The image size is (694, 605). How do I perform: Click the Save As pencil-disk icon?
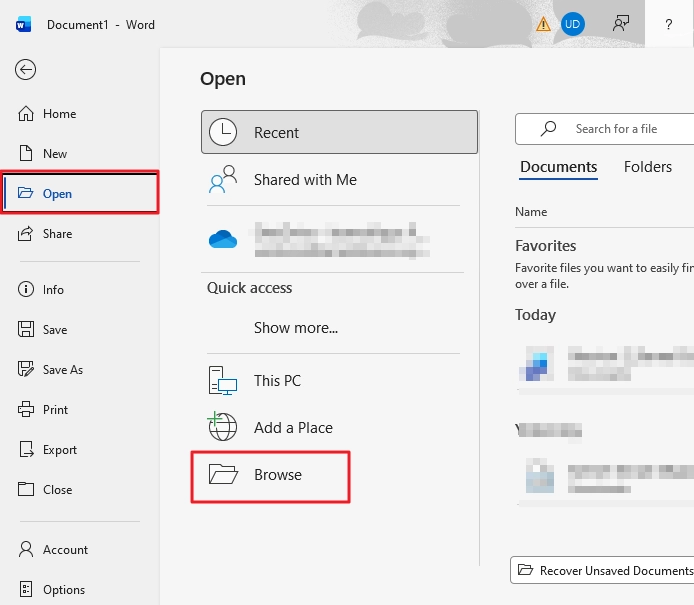[26, 369]
